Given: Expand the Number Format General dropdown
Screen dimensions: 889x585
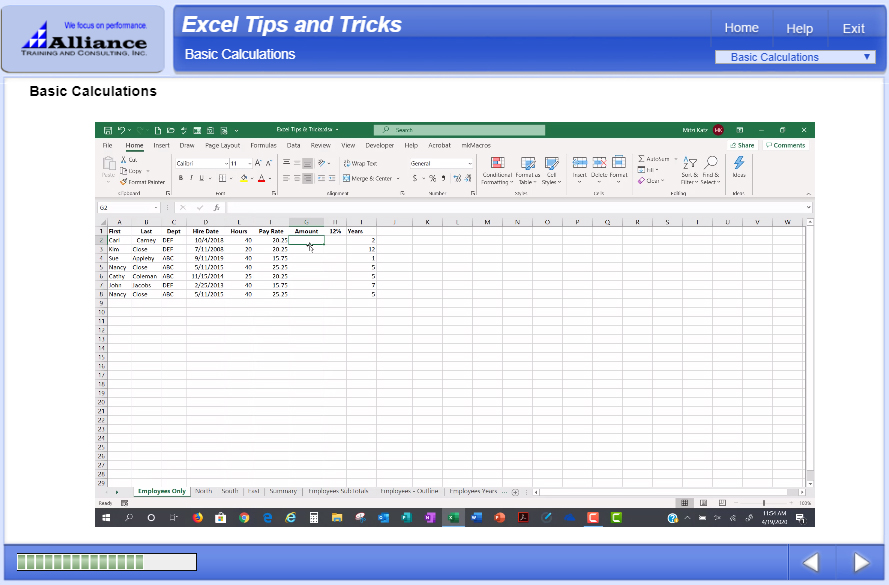Looking at the screenshot, I should tap(470, 163).
